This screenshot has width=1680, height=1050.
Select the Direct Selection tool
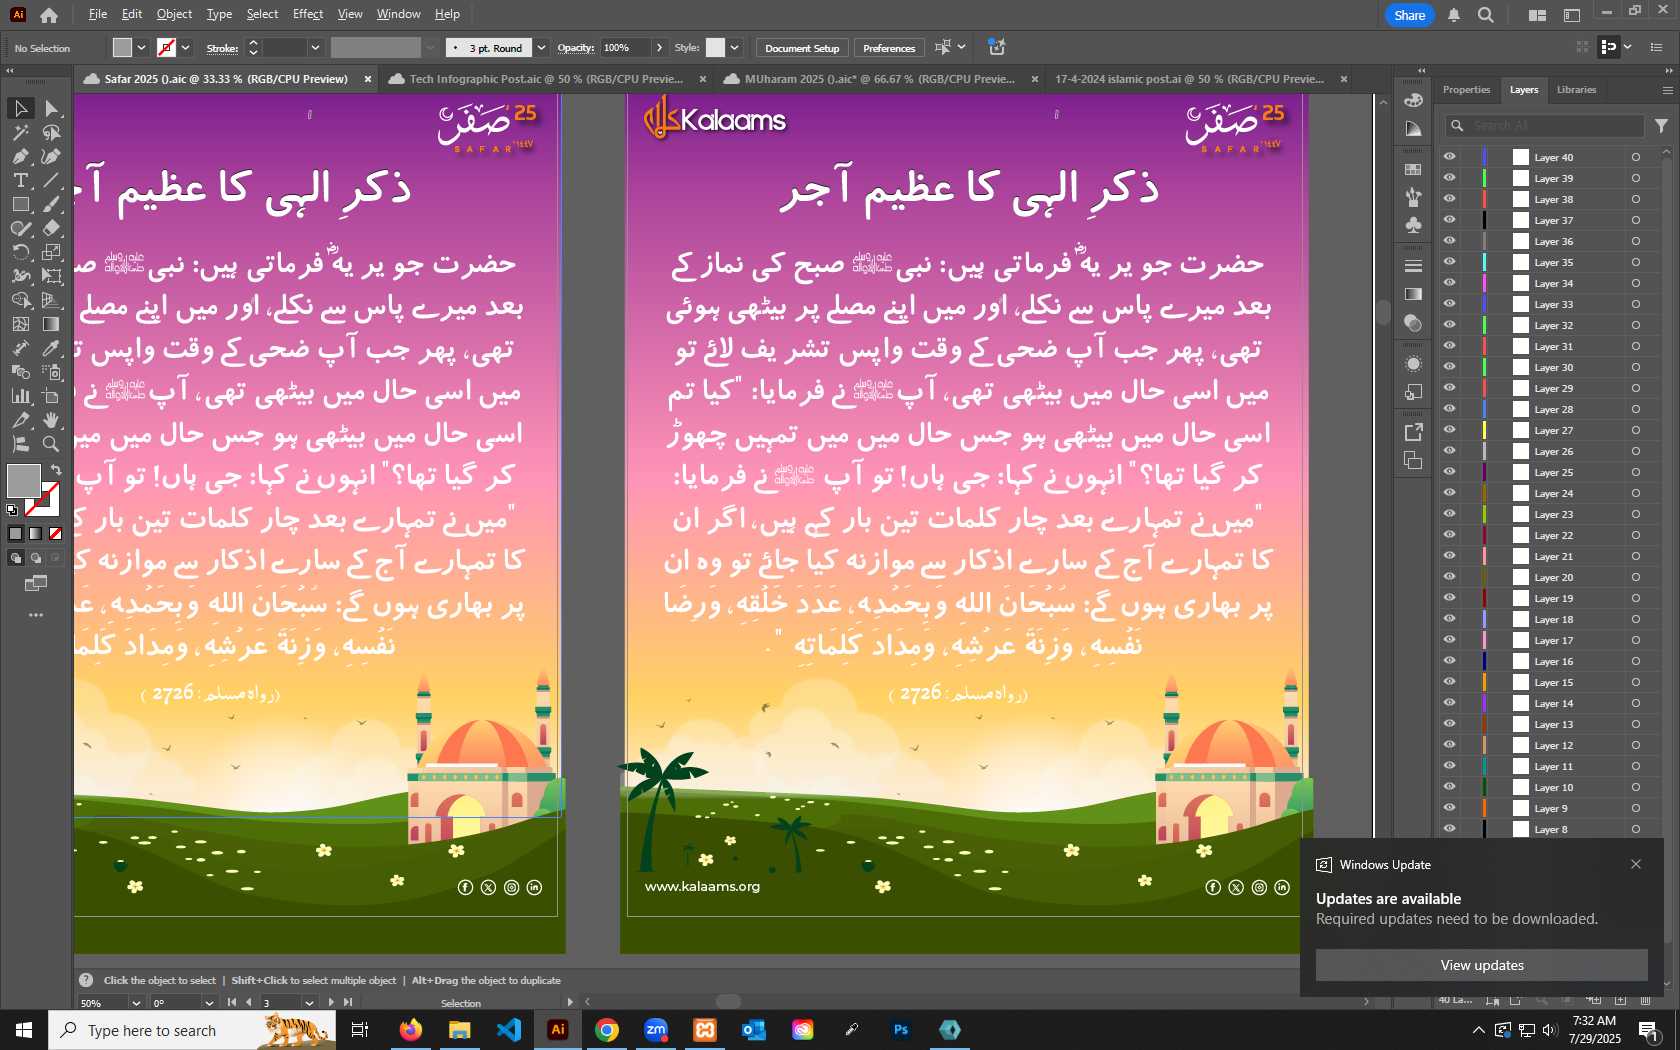[x=52, y=108]
